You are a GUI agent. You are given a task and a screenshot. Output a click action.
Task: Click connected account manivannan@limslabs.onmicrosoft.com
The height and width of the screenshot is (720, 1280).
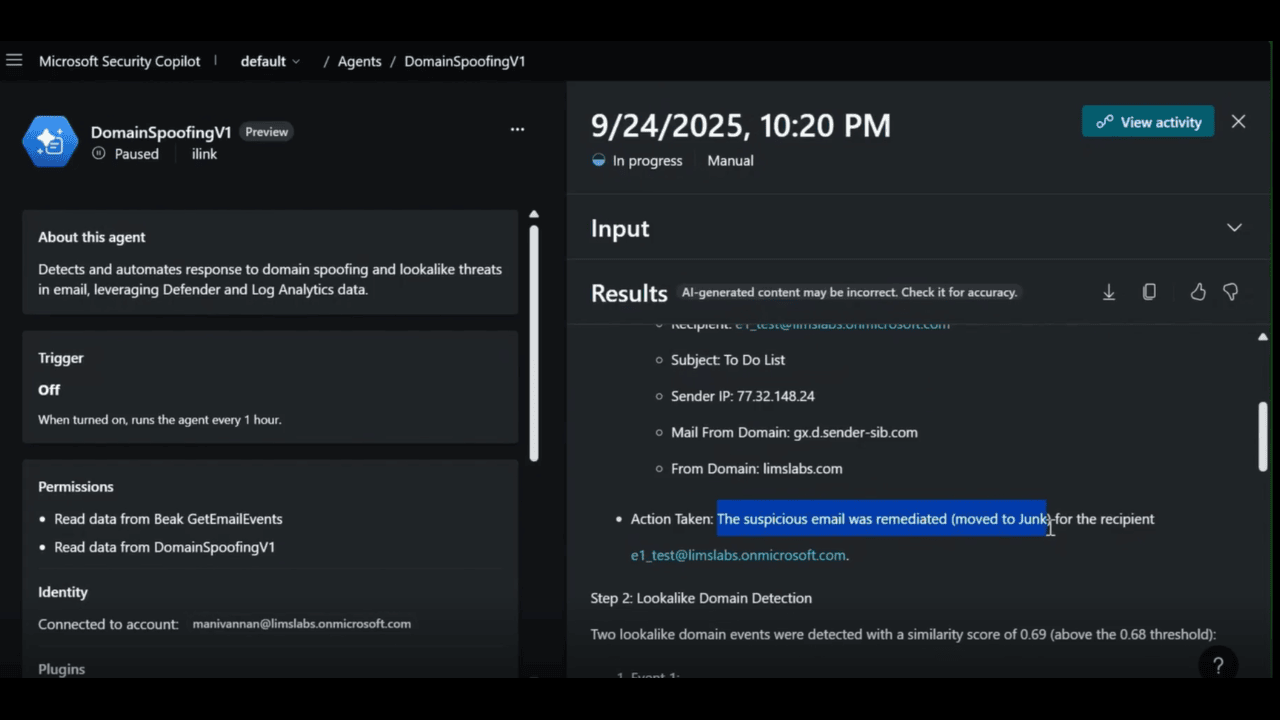[x=301, y=624]
